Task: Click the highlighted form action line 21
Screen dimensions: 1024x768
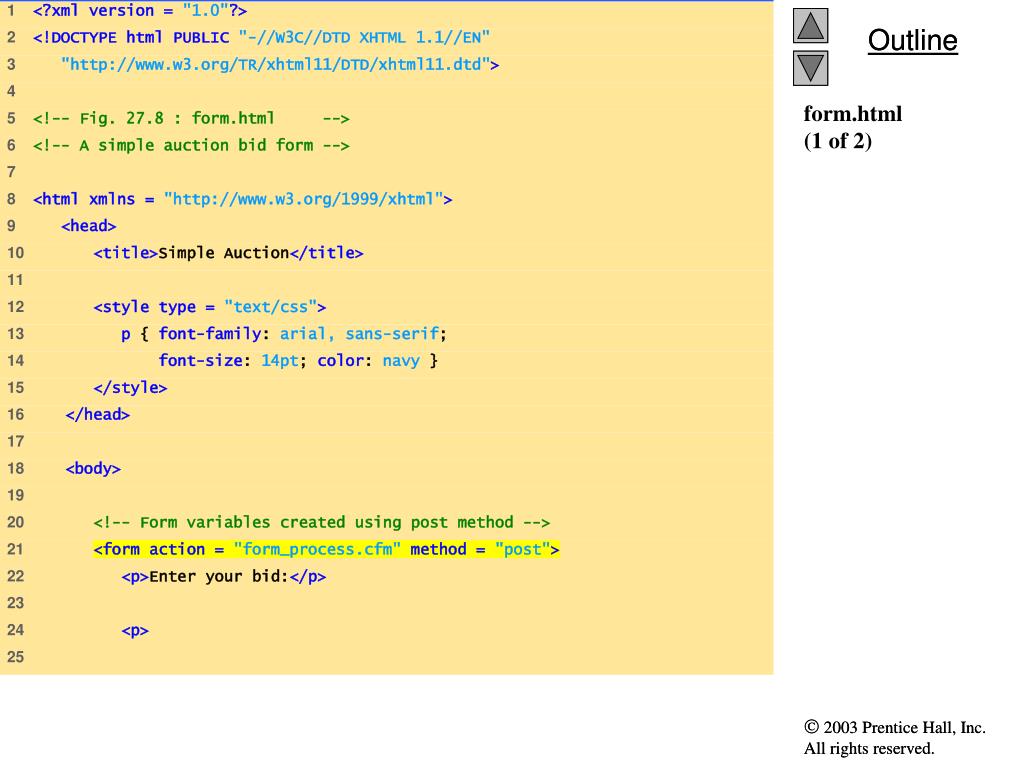Action: tap(327, 549)
